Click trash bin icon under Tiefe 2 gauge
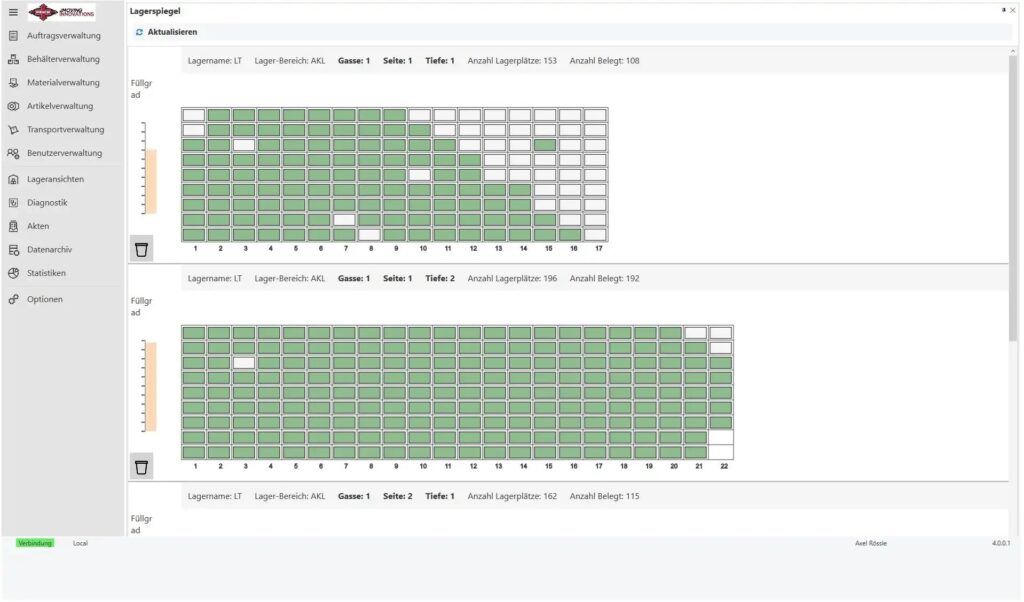Viewport: 1024px width, 602px height. (x=141, y=467)
